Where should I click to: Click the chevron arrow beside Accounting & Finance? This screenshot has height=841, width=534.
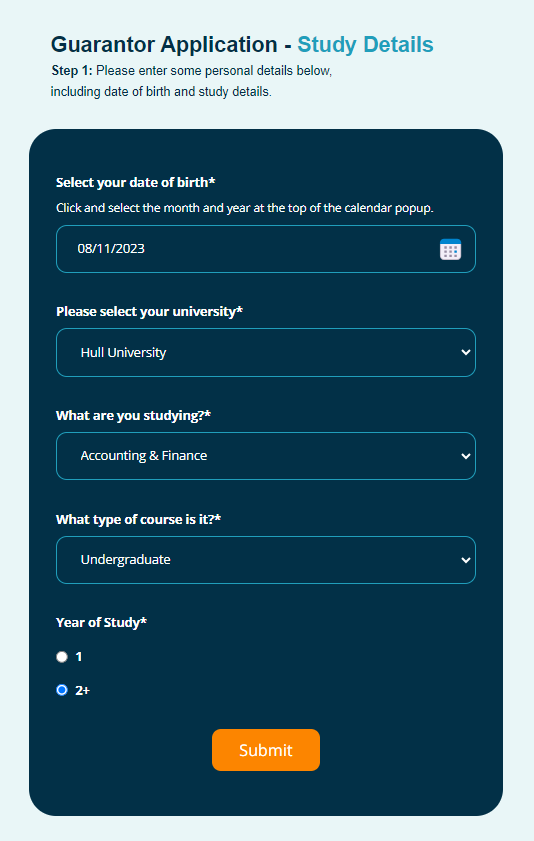tap(465, 456)
